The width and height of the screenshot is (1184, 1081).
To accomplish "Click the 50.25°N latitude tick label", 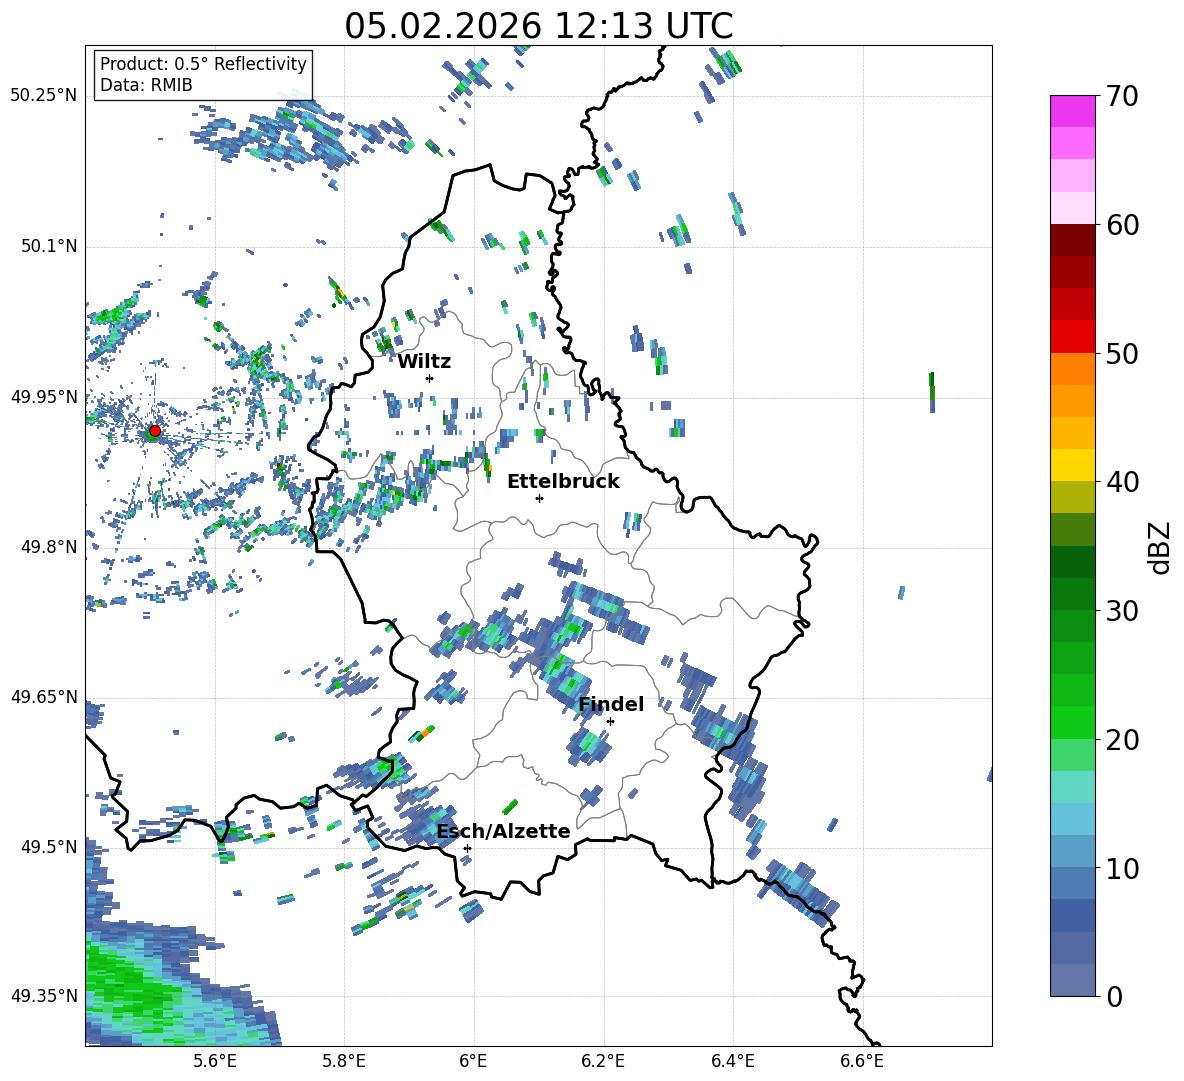I will pyautogui.click(x=44, y=96).
